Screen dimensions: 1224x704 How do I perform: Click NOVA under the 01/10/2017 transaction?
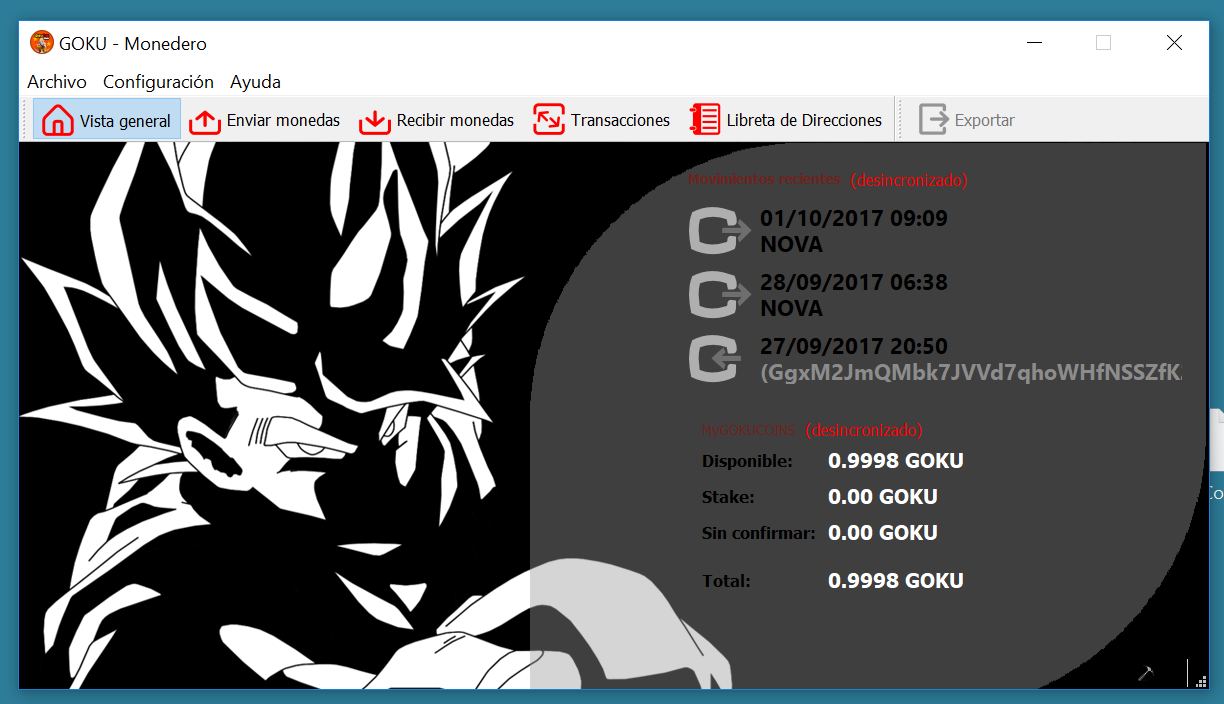[x=791, y=244]
